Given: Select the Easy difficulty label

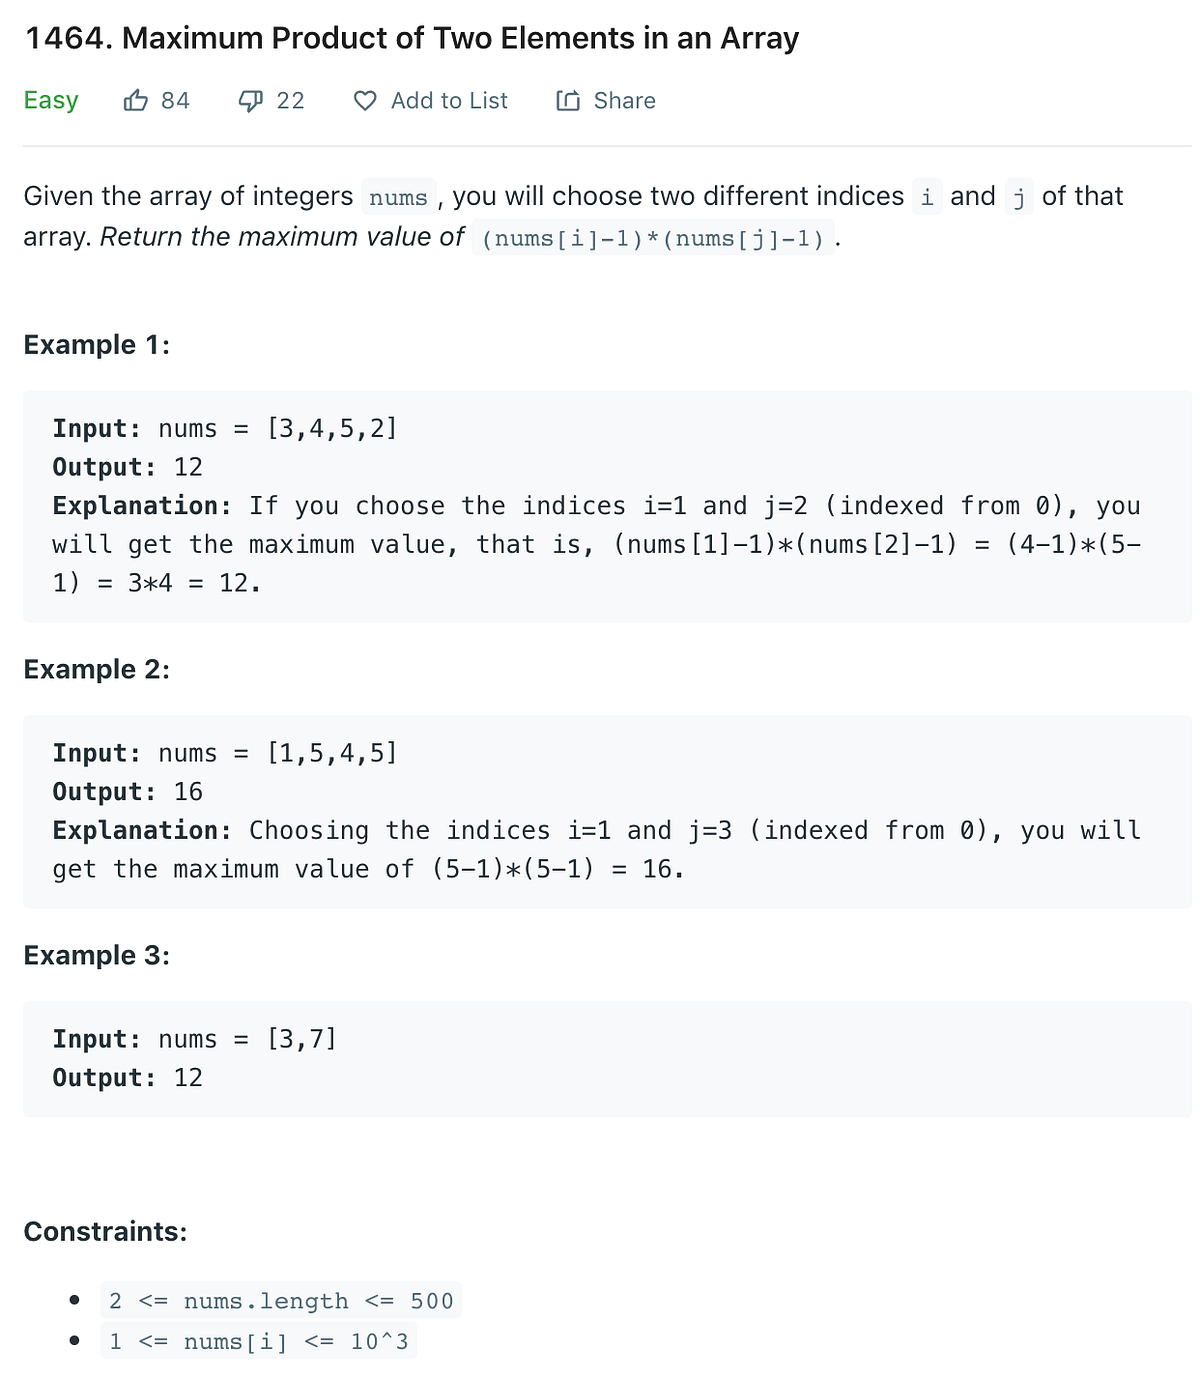Looking at the screenshot, I should pyautogui.click(x=51, y=99).
